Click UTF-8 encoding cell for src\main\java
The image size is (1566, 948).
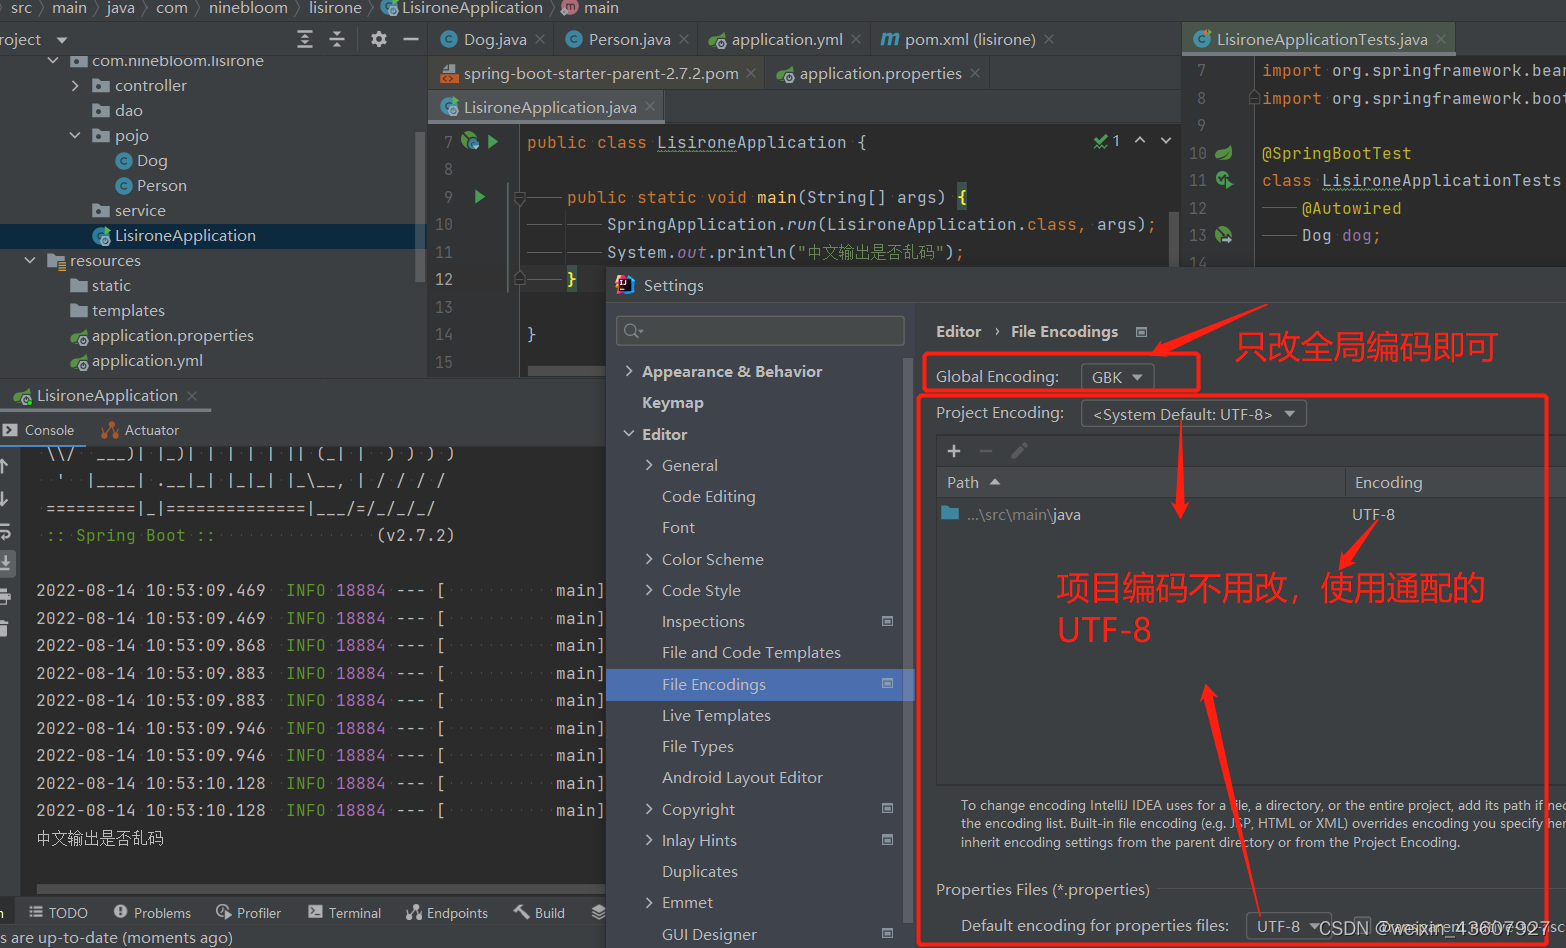click(x=1373, y=514)
